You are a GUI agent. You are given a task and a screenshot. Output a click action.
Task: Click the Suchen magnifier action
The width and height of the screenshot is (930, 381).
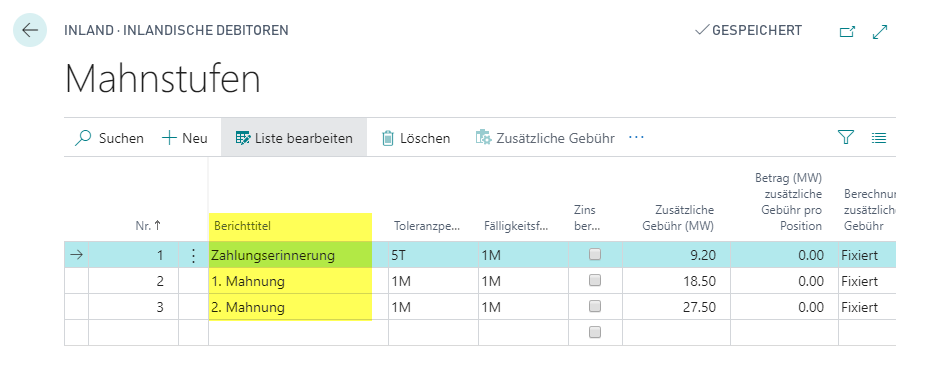[x=110, y=138]
